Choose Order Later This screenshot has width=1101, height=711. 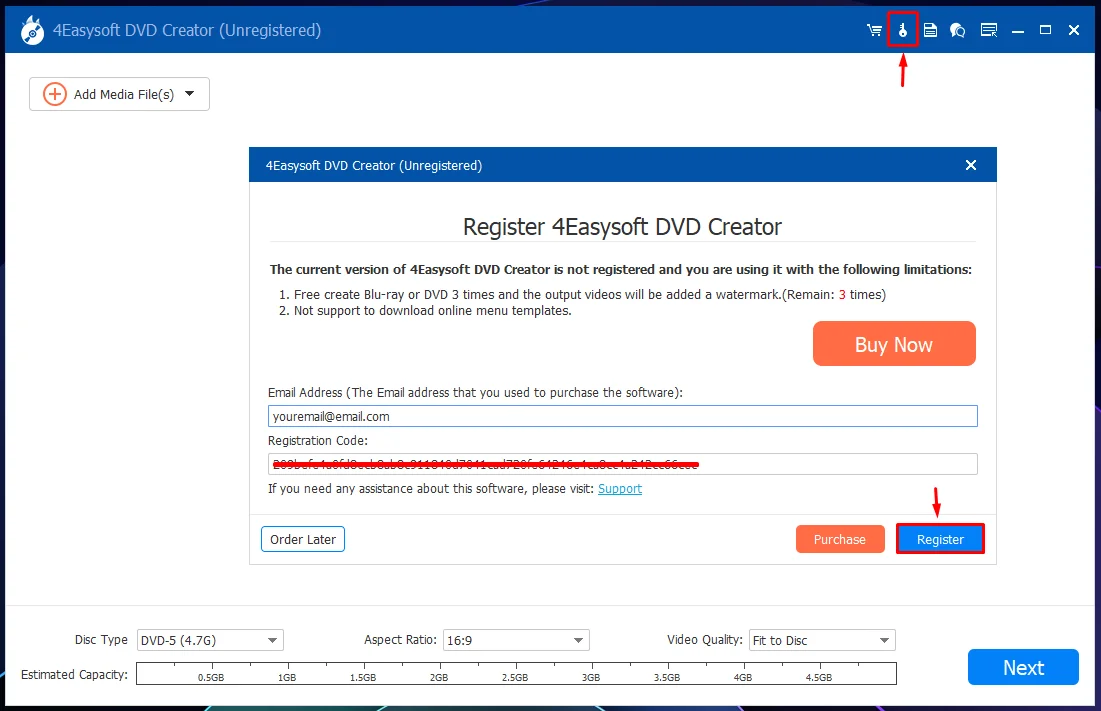tap(303, 539)
